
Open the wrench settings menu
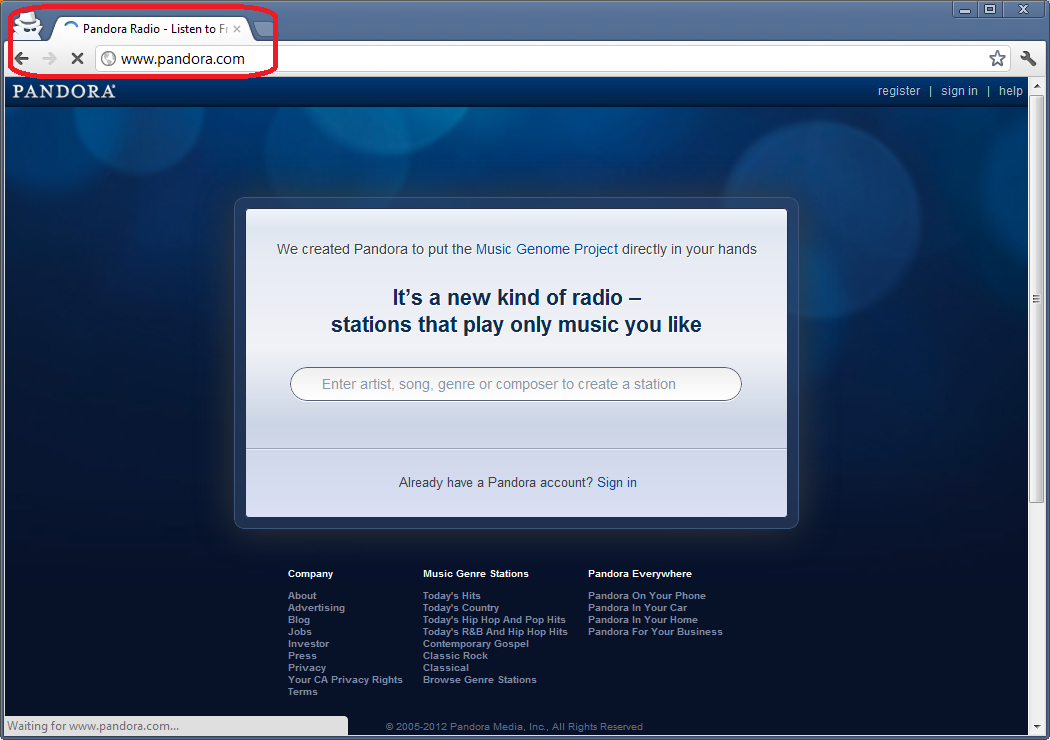[1028, 59]
